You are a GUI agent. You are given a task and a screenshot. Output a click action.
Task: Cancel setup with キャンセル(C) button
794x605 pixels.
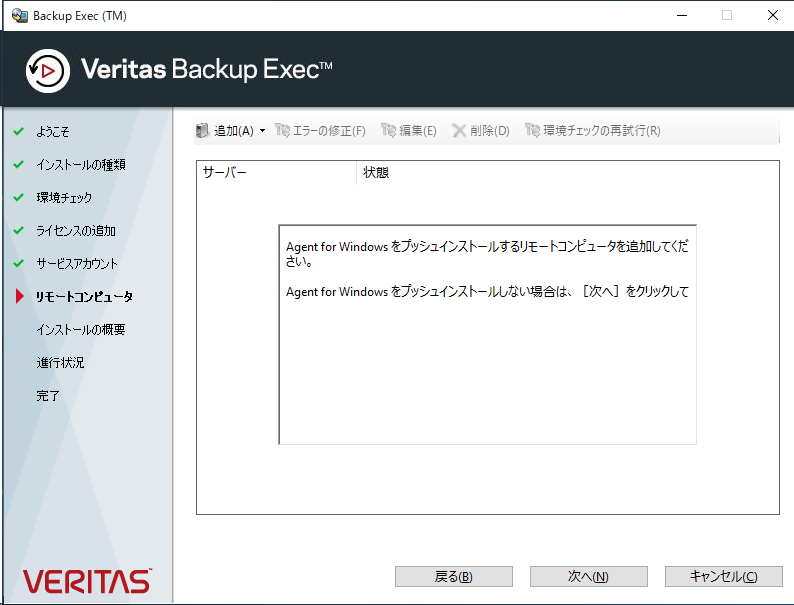tap(724, 576)
